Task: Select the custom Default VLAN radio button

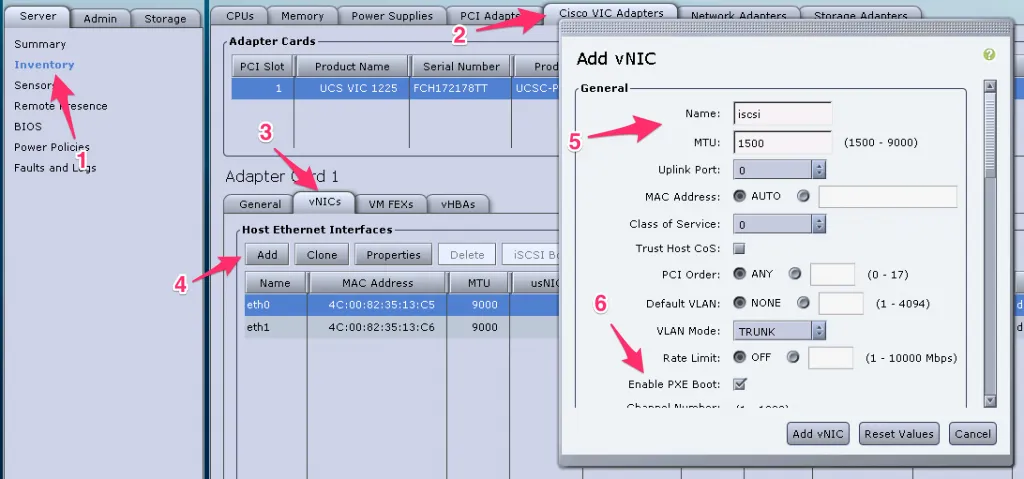Action: click(x=803, y=303)
